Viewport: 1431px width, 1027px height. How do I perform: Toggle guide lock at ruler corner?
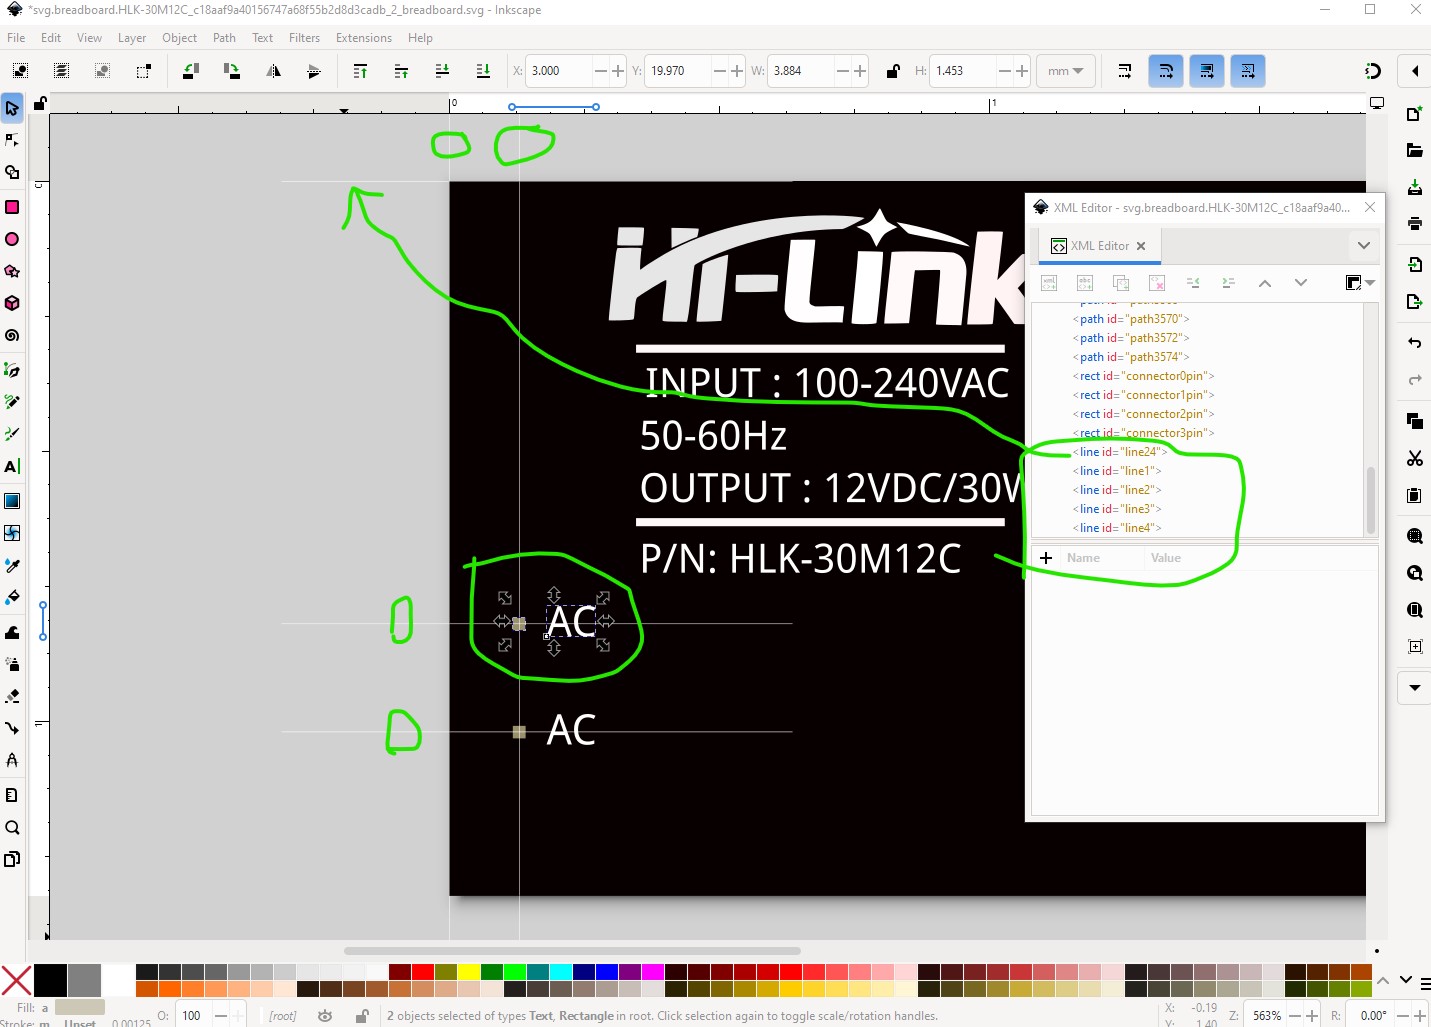(40, 103)
